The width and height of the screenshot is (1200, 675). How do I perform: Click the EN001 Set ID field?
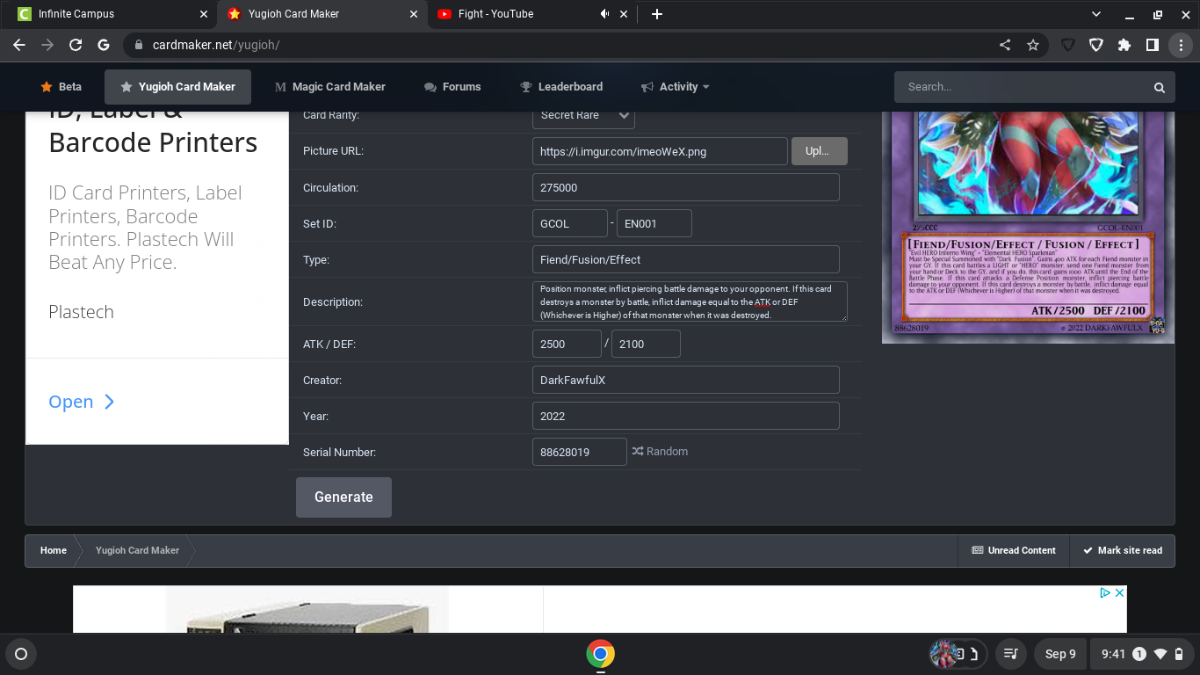pyautogui.click(x=654, y=224)
